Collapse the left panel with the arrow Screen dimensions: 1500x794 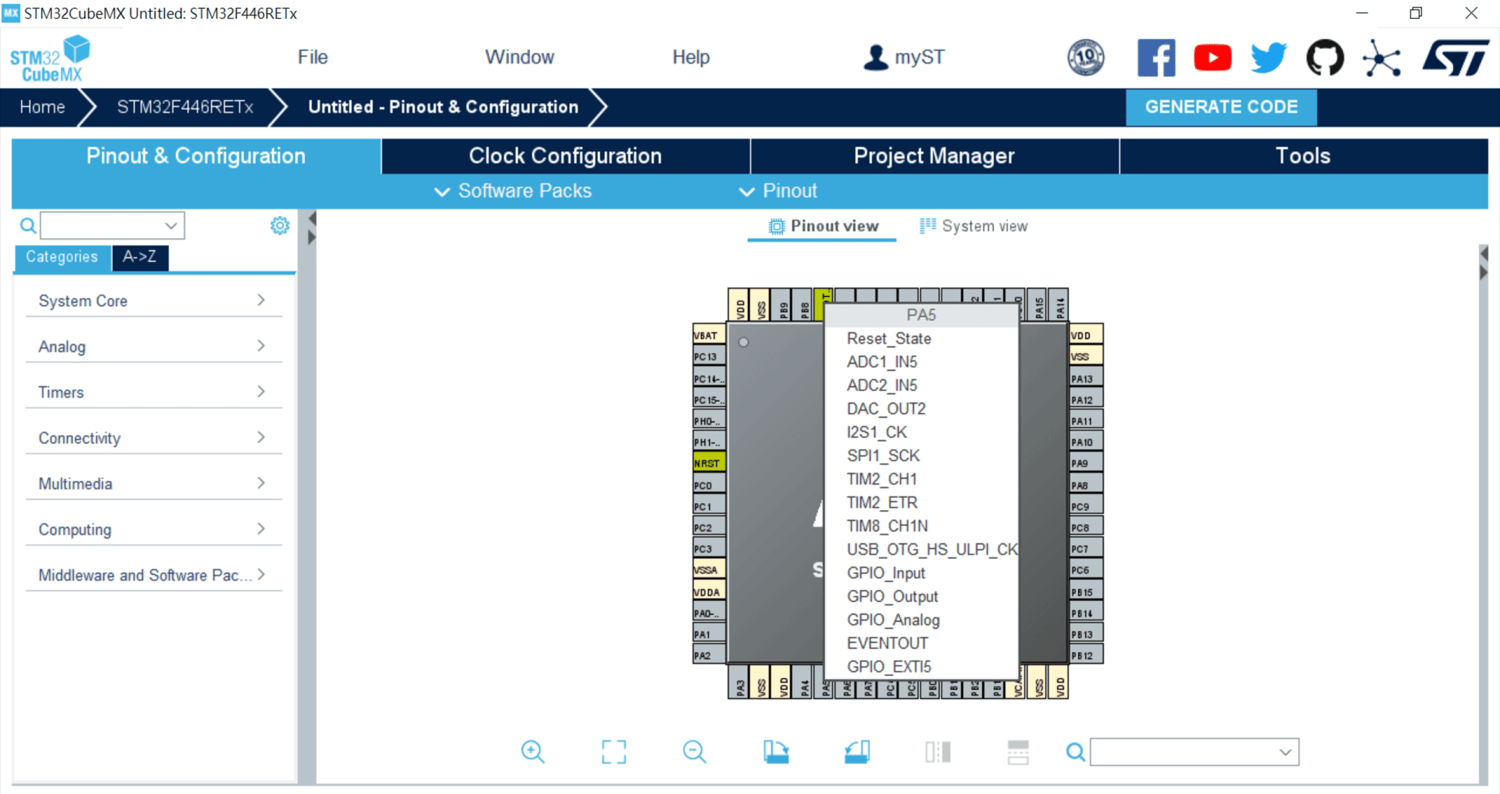[x=312, y=218]
